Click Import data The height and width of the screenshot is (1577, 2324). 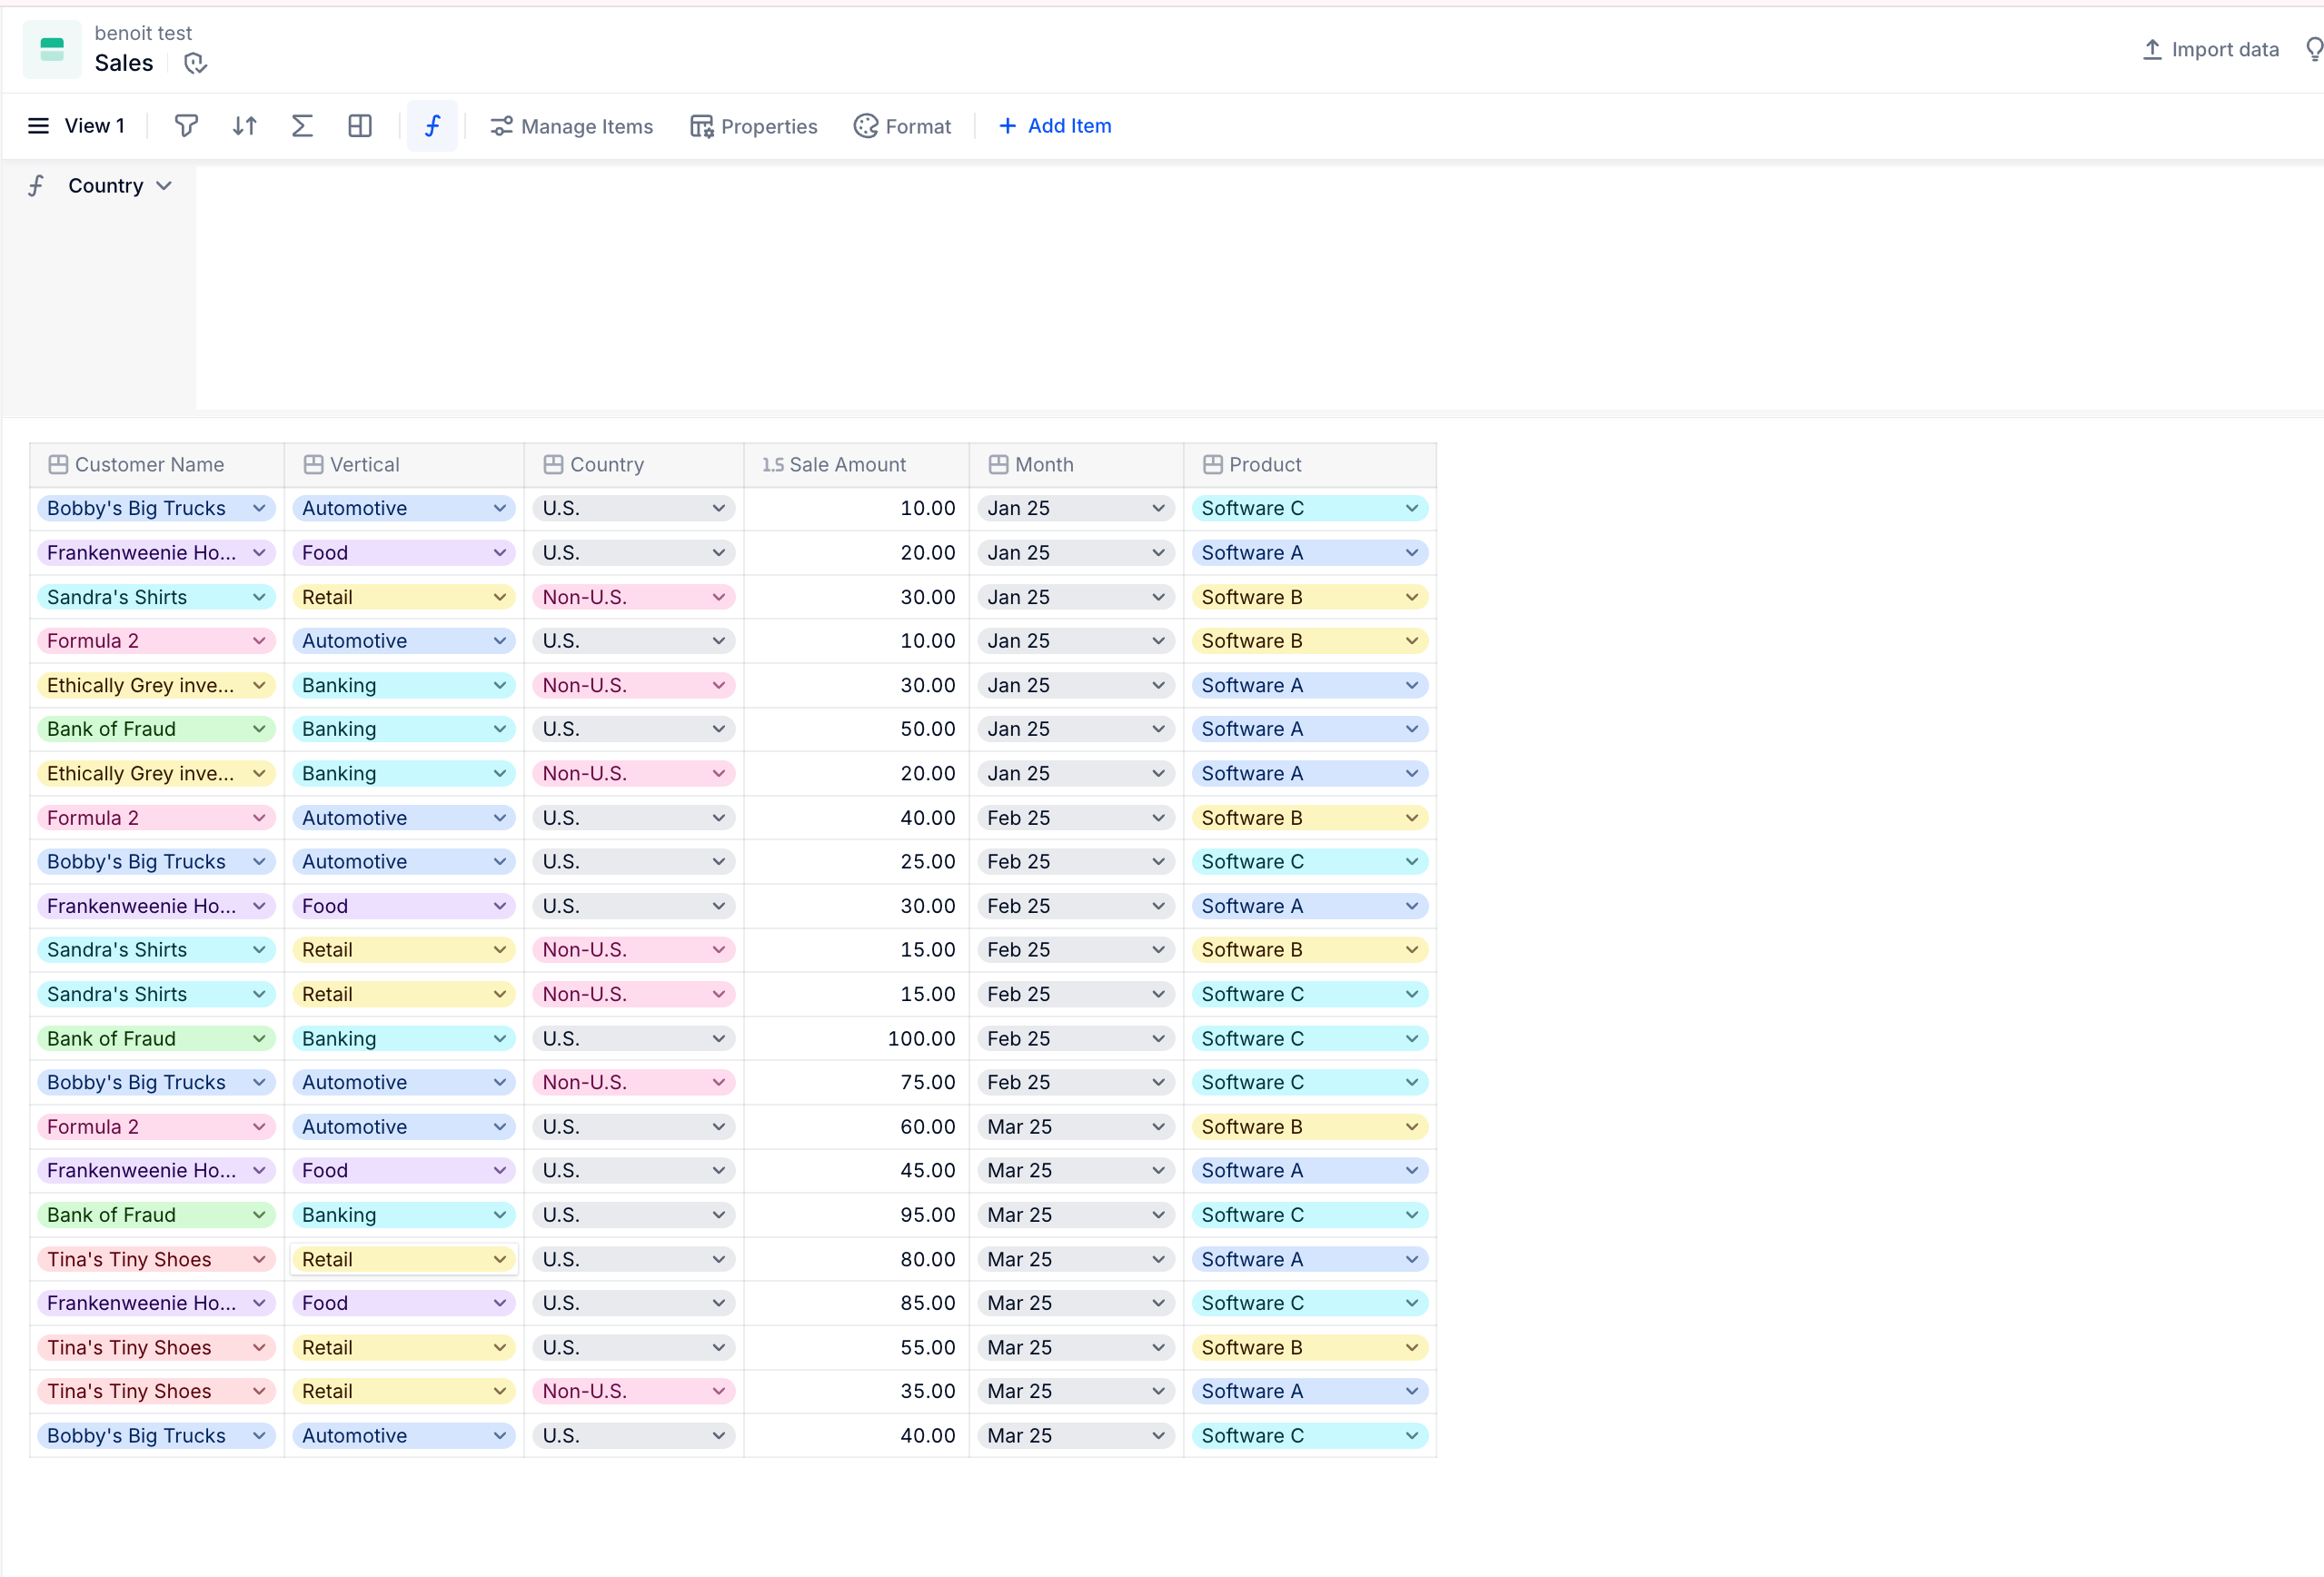[2210, 49]
